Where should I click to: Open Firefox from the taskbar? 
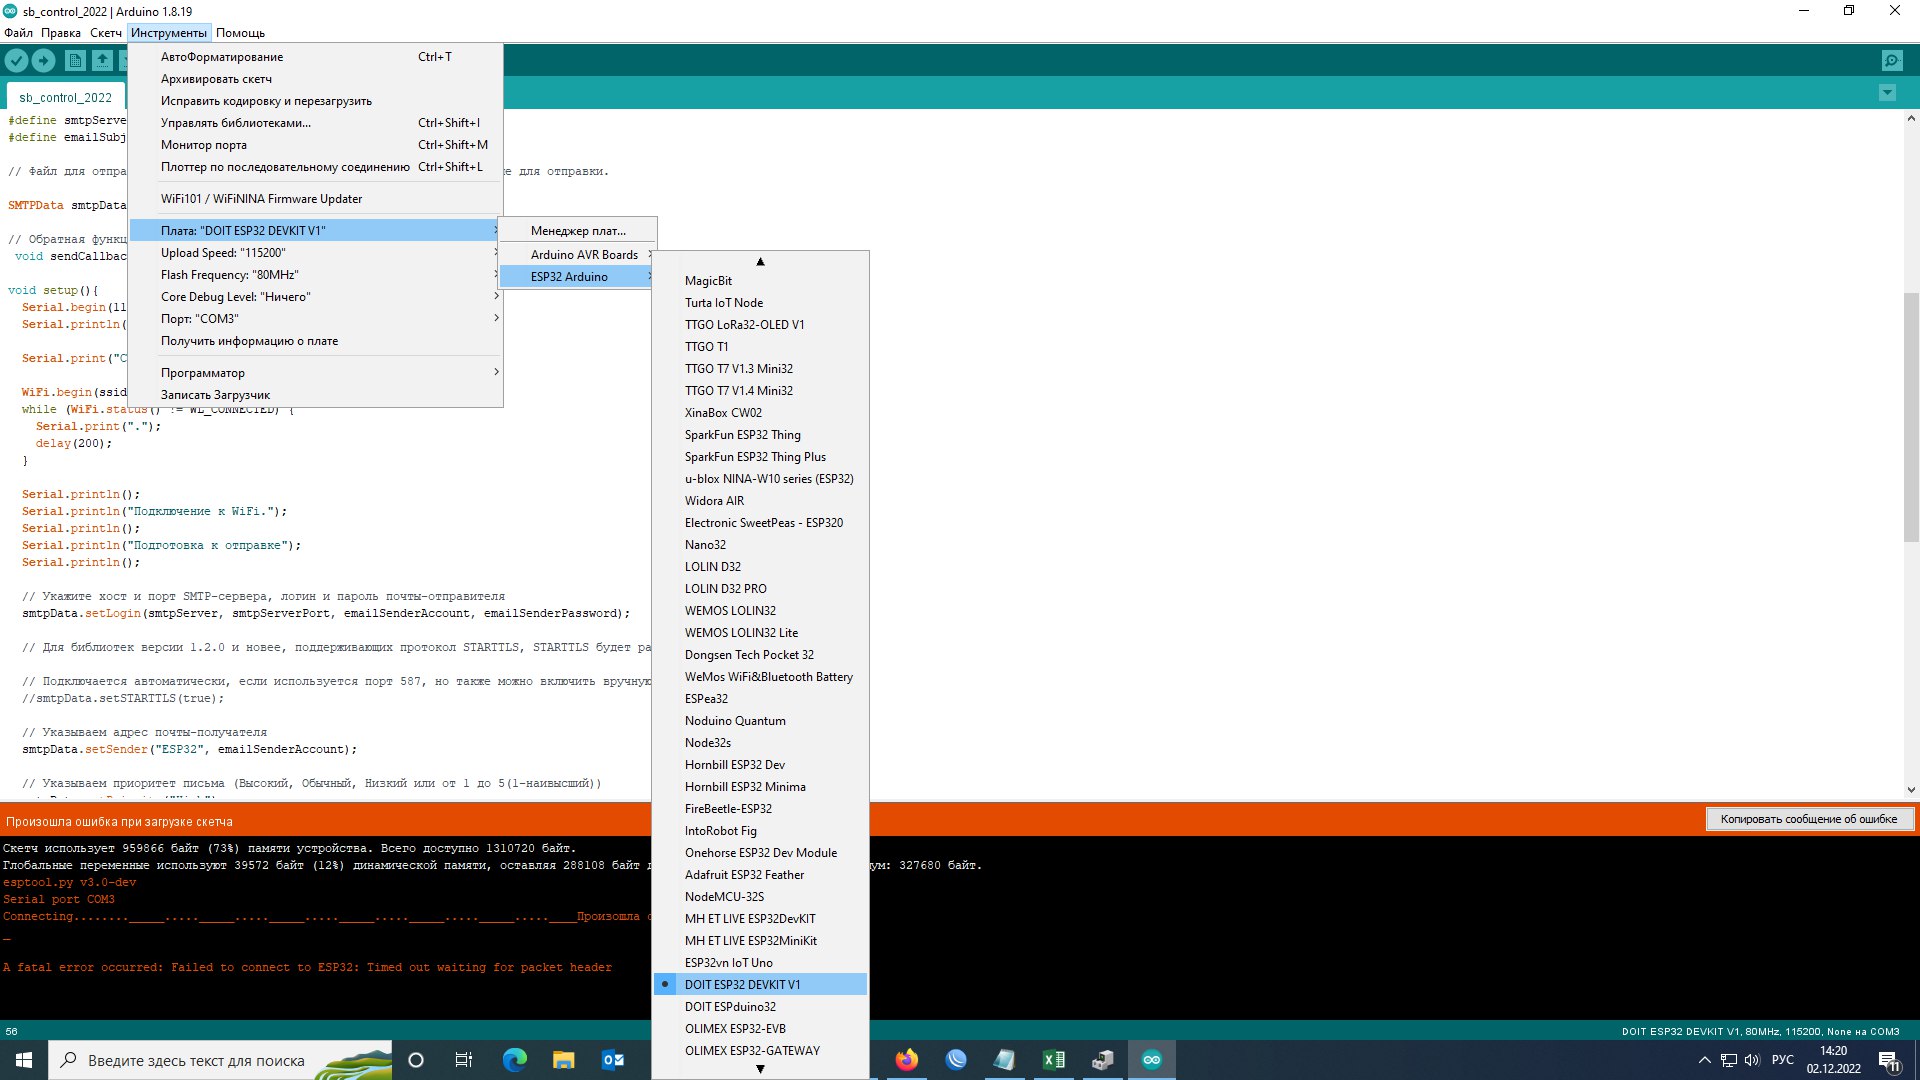(906, 1060)
